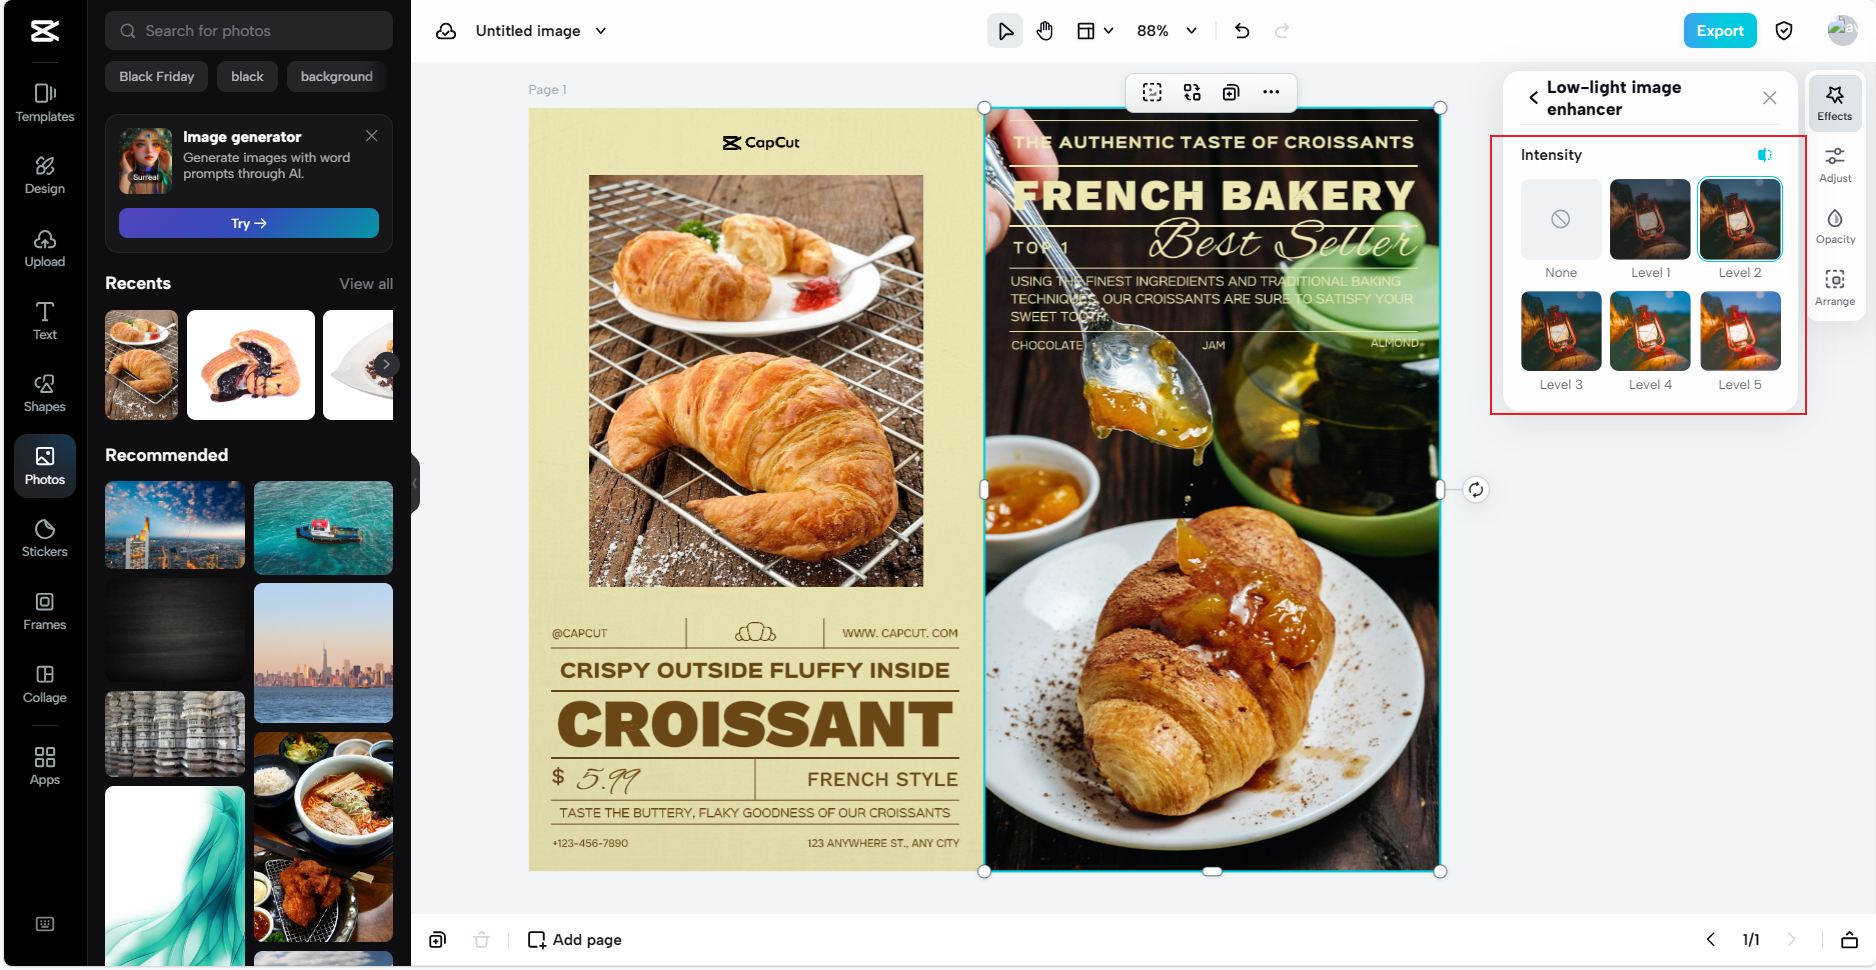Viewport: 1876px width, 970px height.
Task: Switch to the Stickers panel
Action: pos(44,537)
